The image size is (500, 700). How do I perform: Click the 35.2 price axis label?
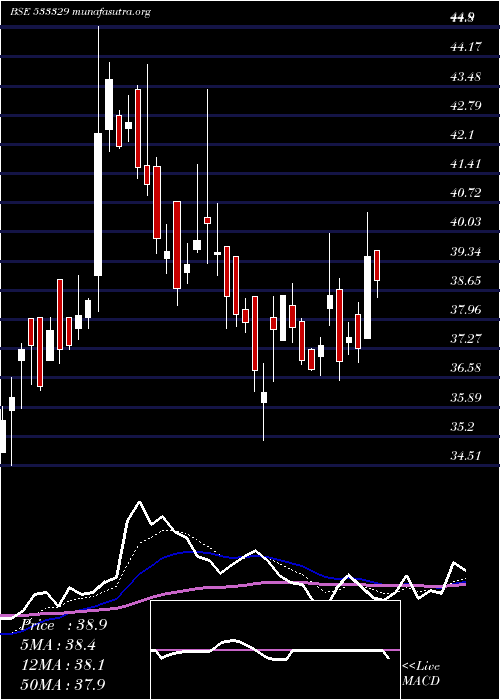(462, 427)
